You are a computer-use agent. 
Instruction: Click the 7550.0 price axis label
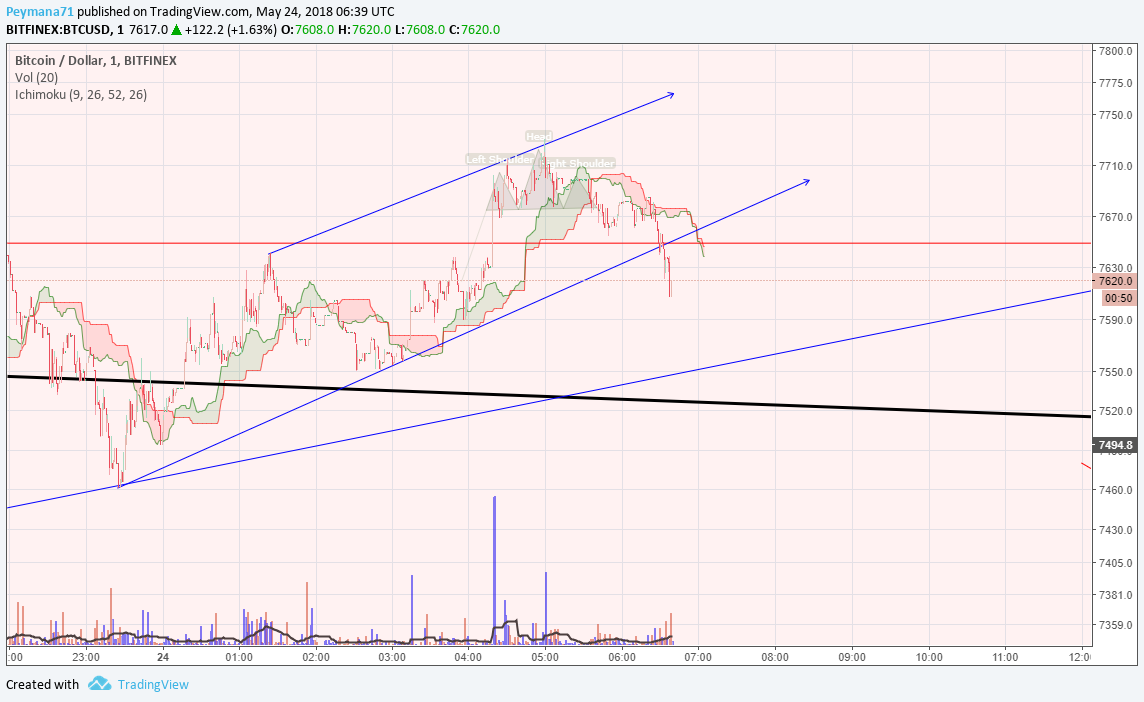1116,372
